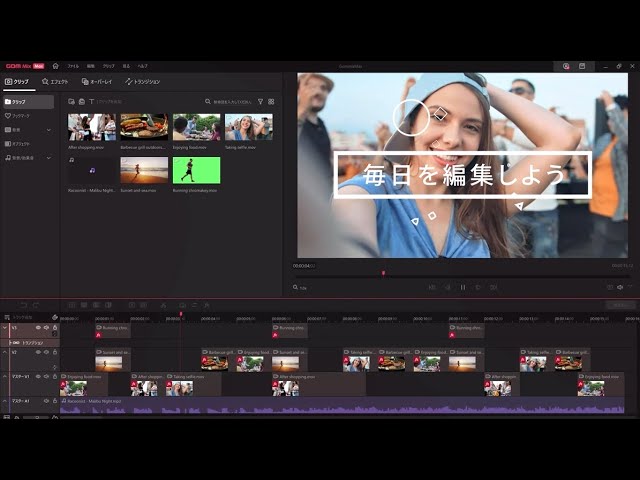
Task: Select the オブジェクト sidebar item
Action: [x=17, y=144]
